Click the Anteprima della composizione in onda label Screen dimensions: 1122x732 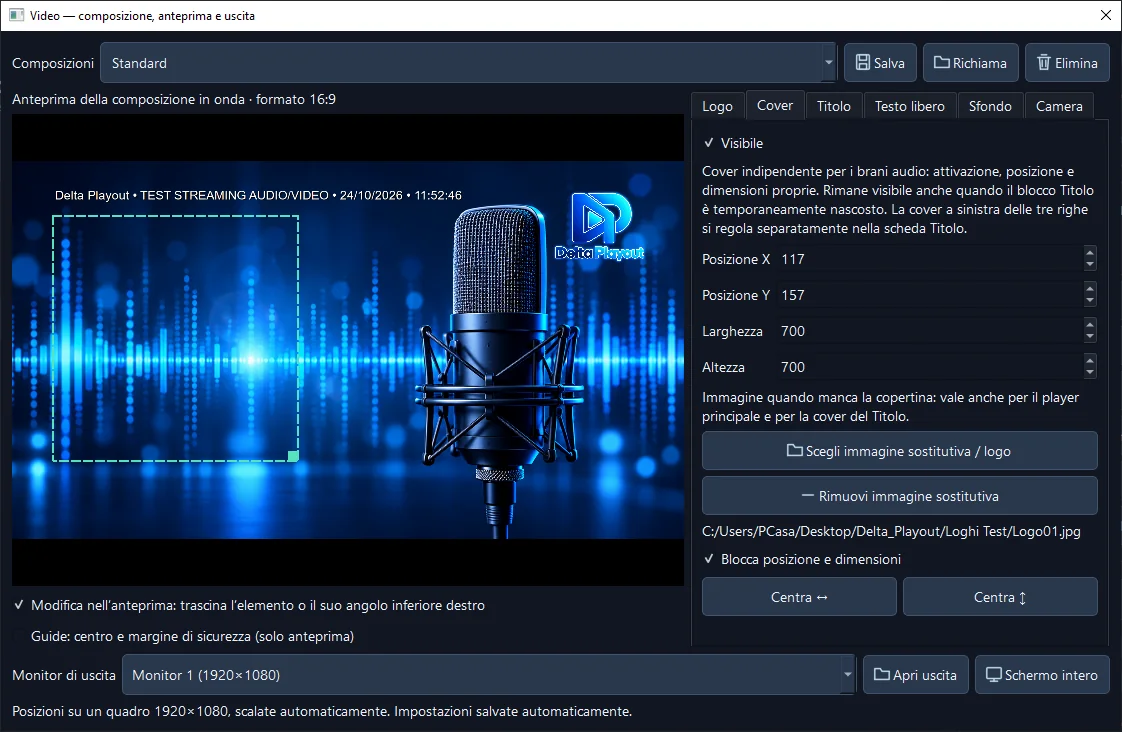click(x=174, y=99)
